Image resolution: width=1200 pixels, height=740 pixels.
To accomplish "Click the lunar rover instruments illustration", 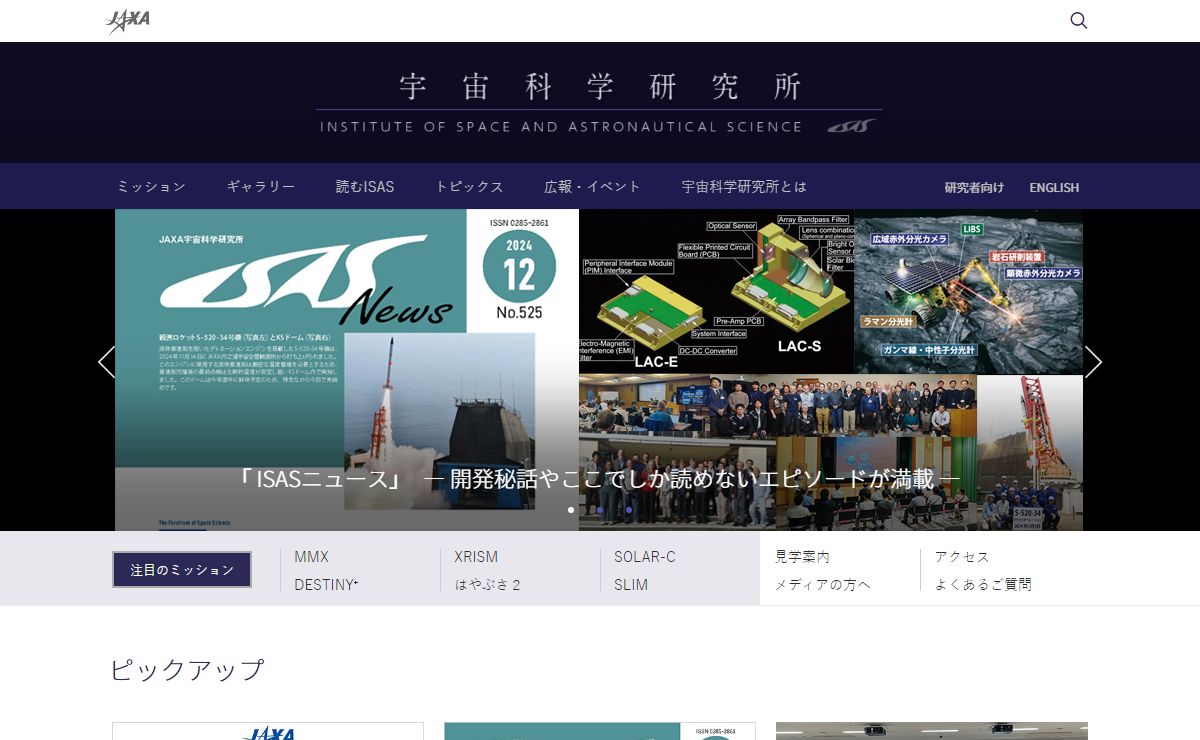I will (x=969, y=291).
